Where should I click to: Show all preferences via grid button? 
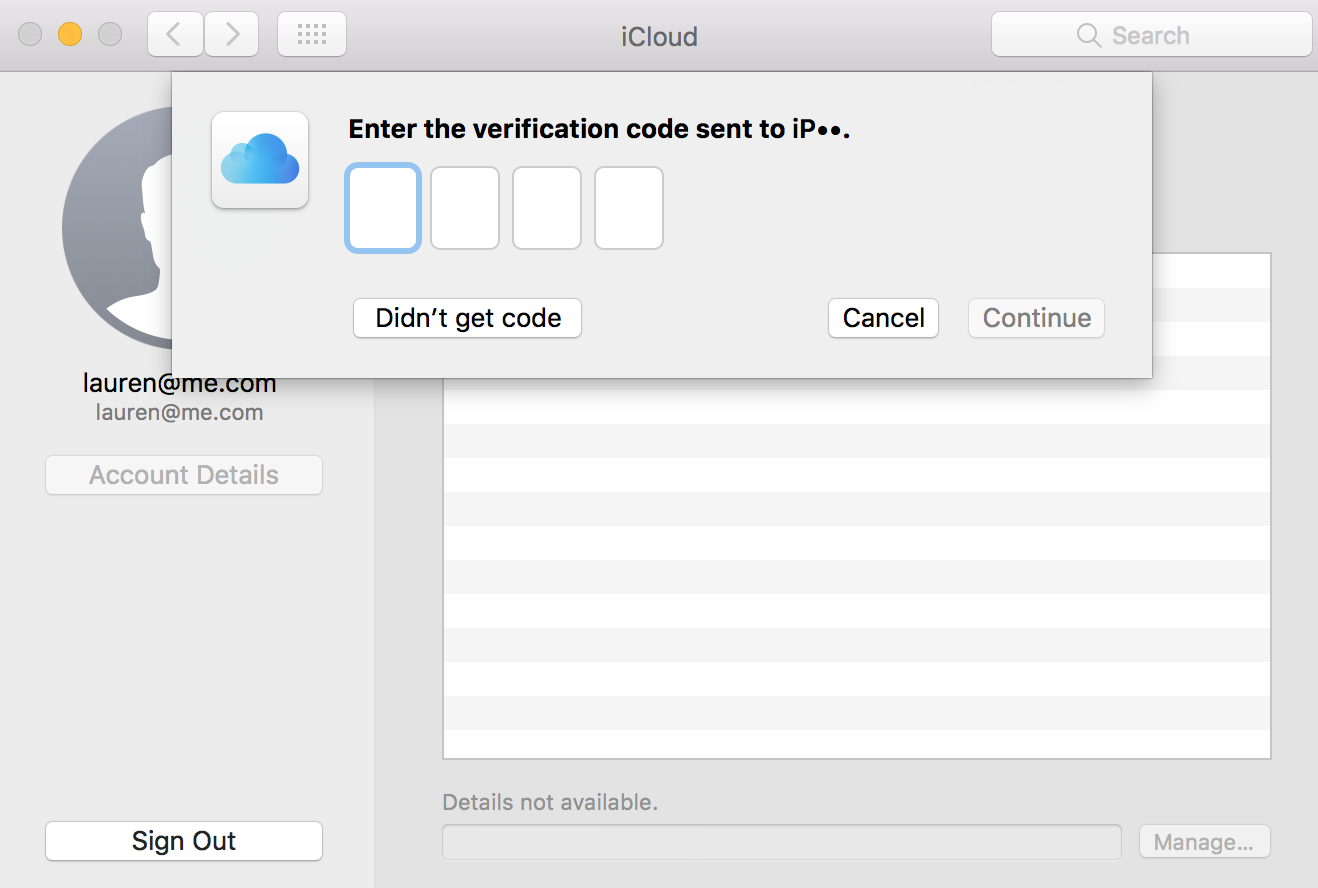coord(312,35)
